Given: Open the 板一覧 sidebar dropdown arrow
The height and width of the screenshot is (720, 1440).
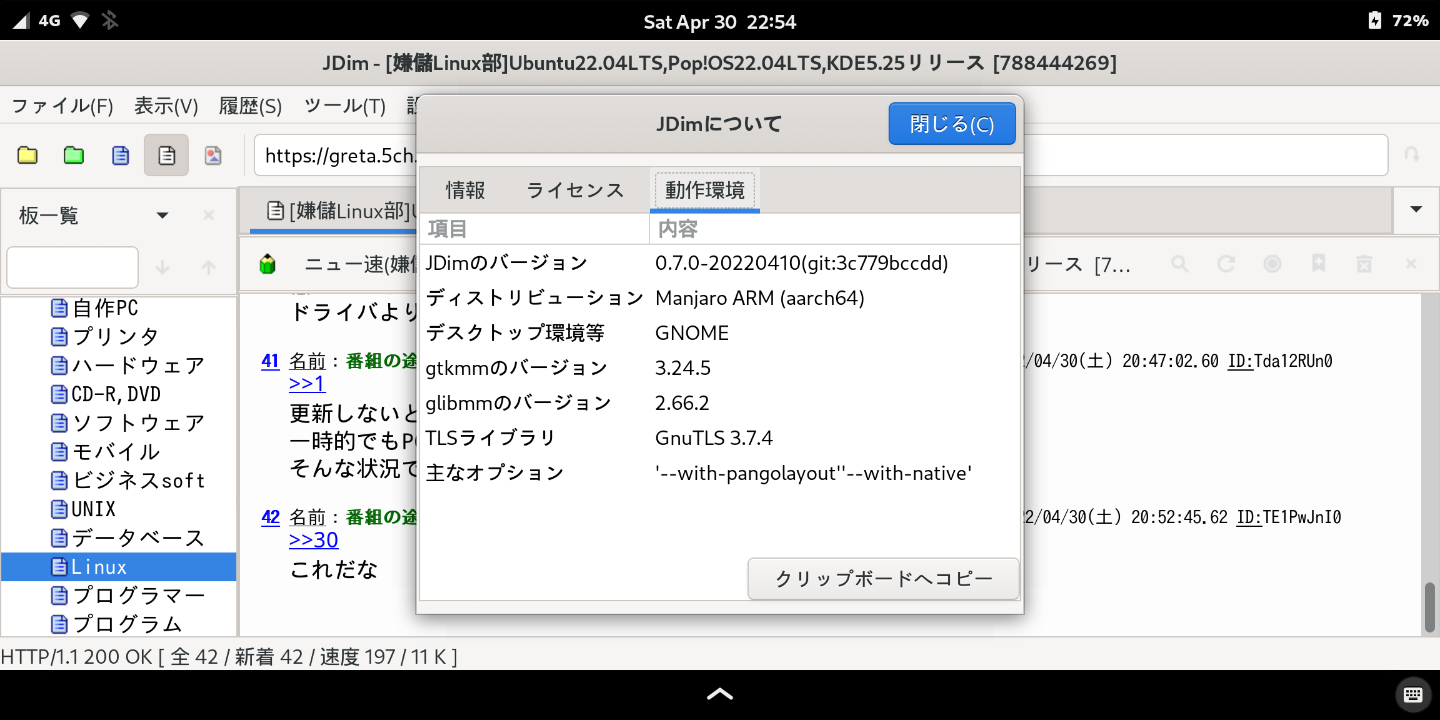Looking at the screenshot, I should (162, 215).
